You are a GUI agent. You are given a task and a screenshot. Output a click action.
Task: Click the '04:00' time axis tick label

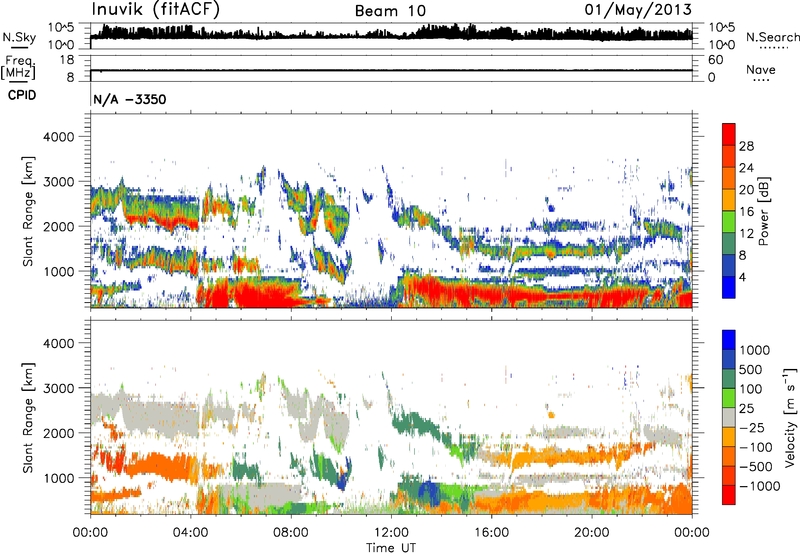pyautogui.click(x=190, y=533)
